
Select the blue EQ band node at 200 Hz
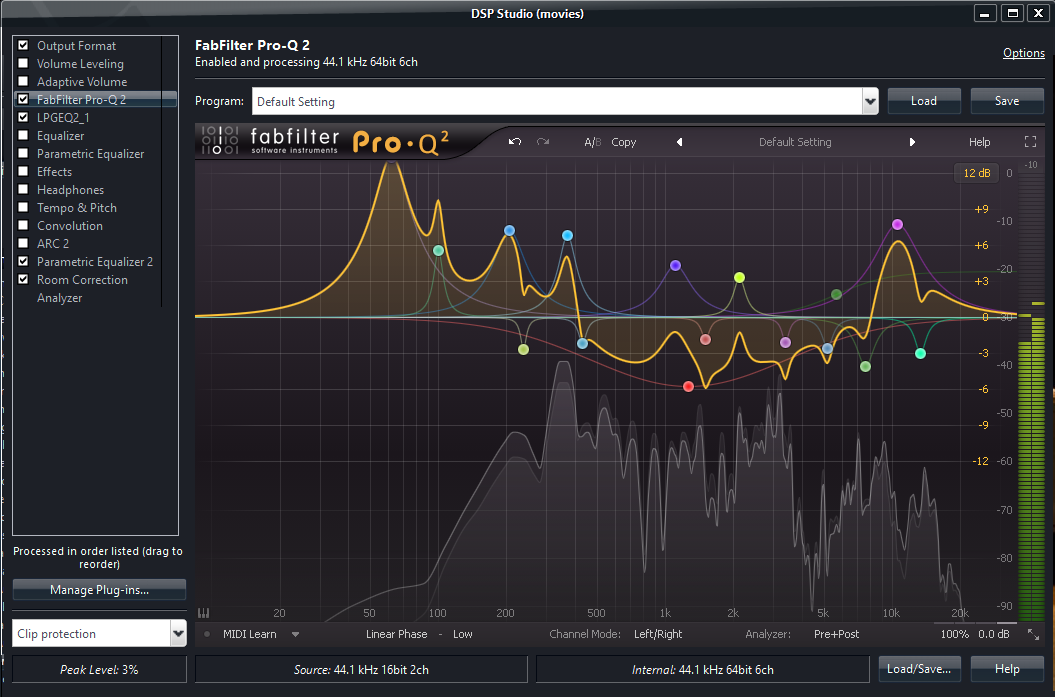click(509, 231)
